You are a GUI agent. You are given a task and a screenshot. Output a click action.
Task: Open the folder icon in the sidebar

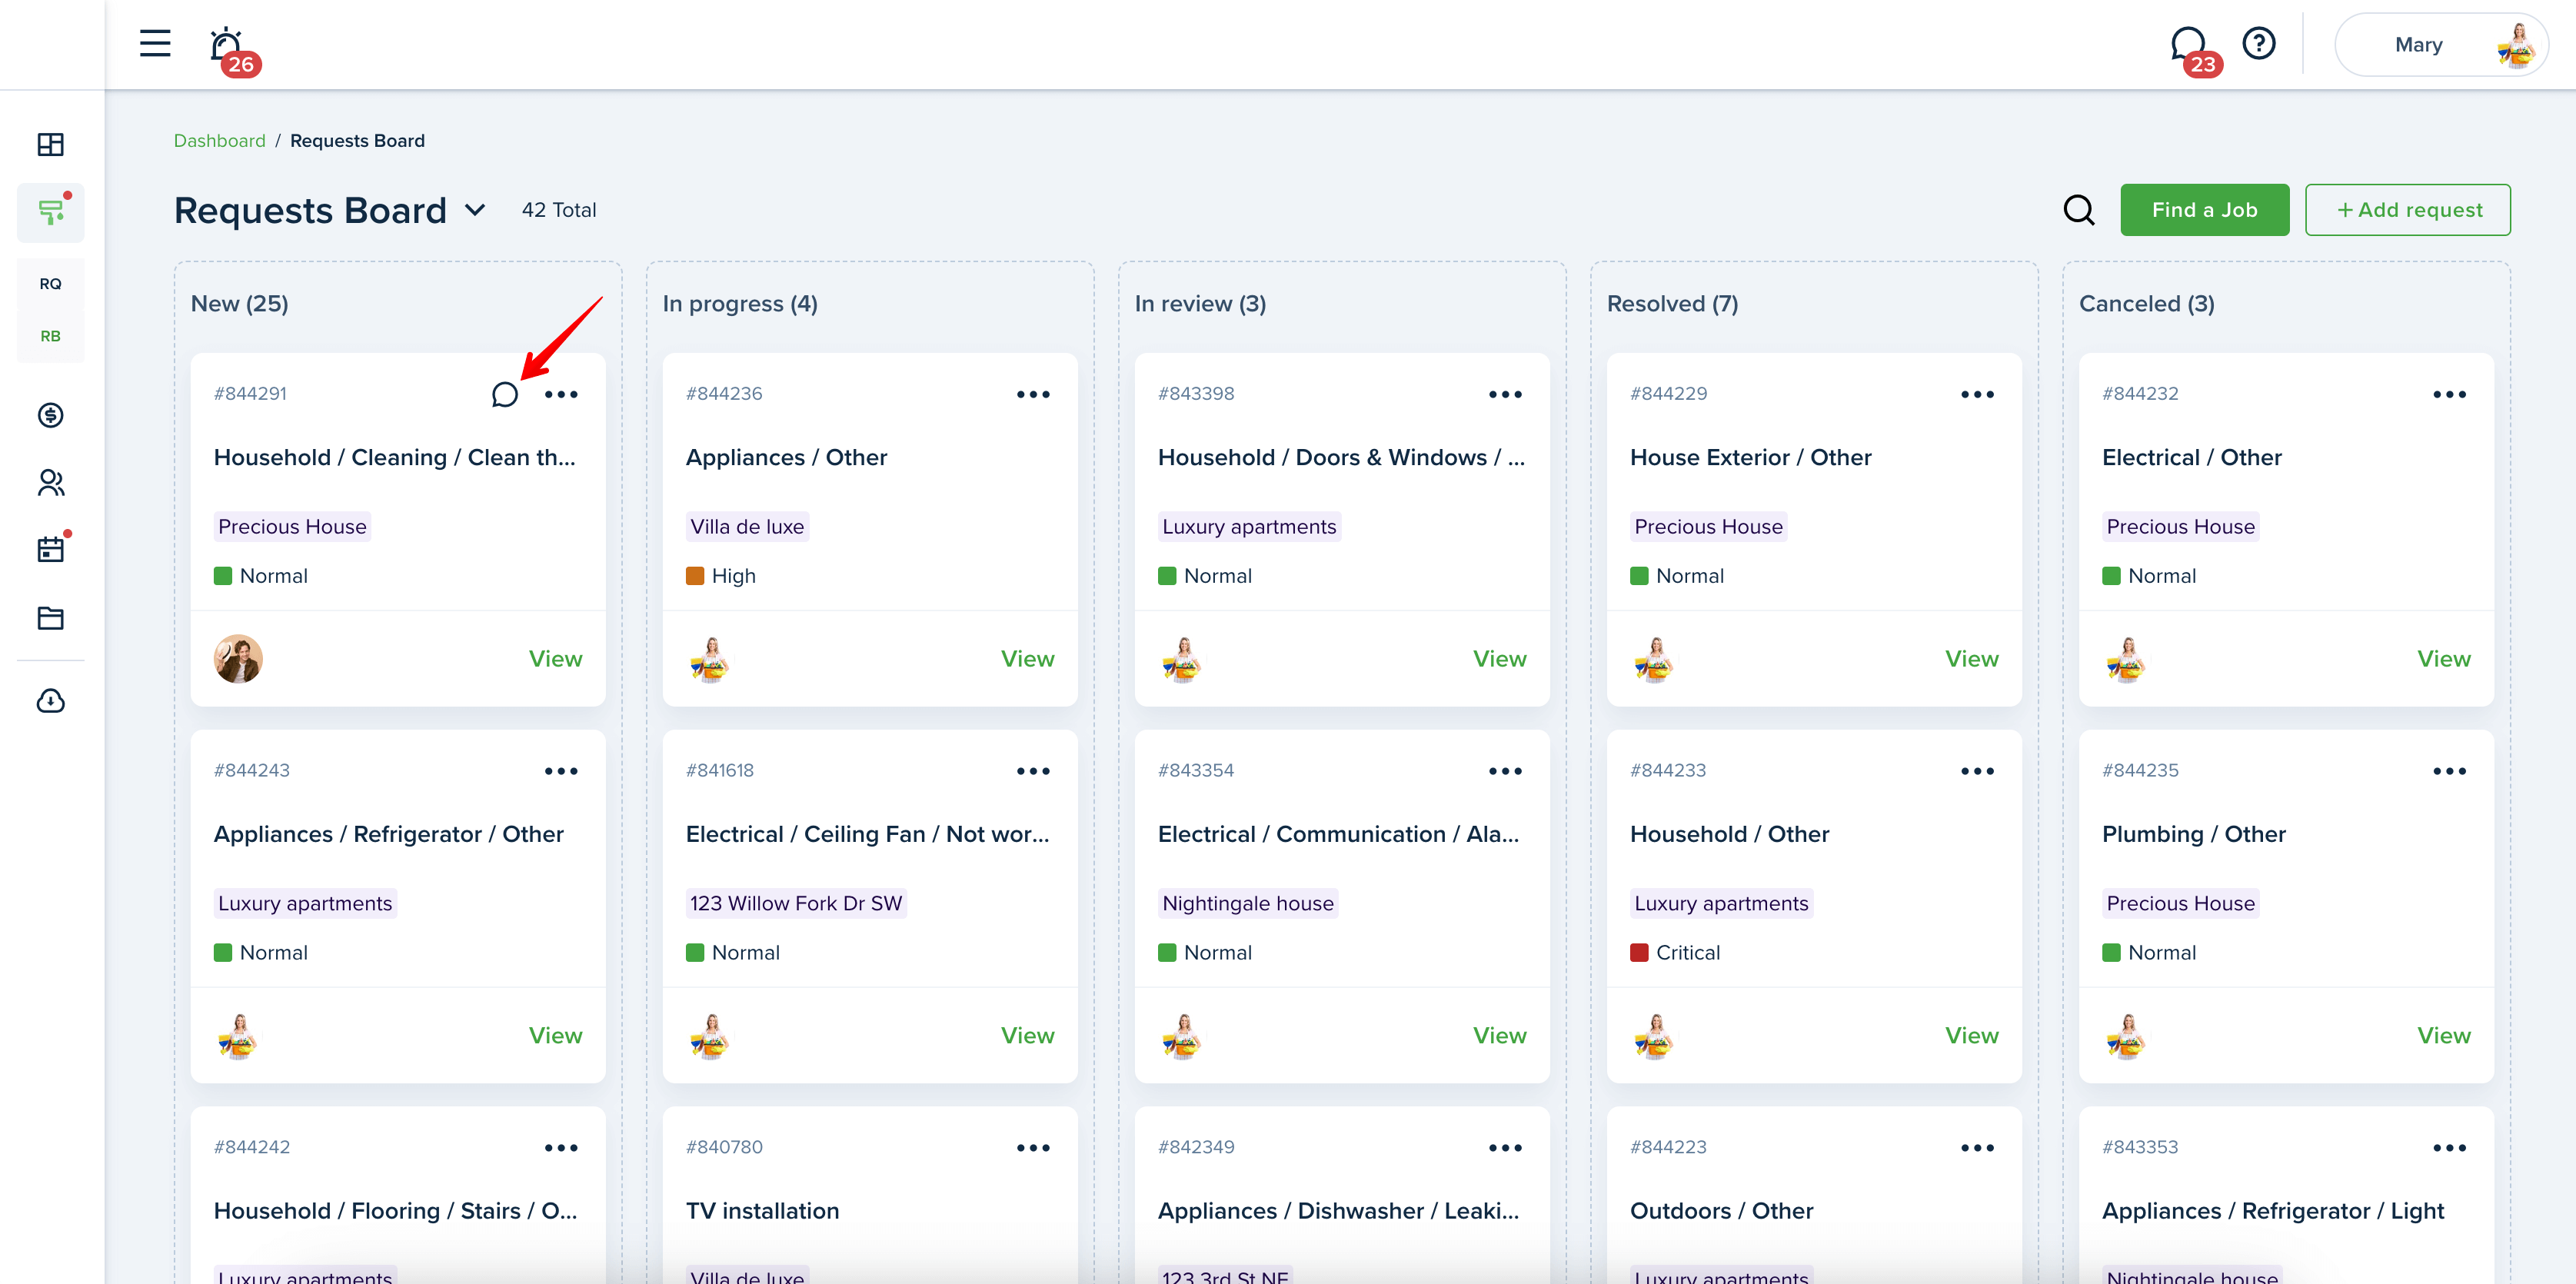coord(50,618)
